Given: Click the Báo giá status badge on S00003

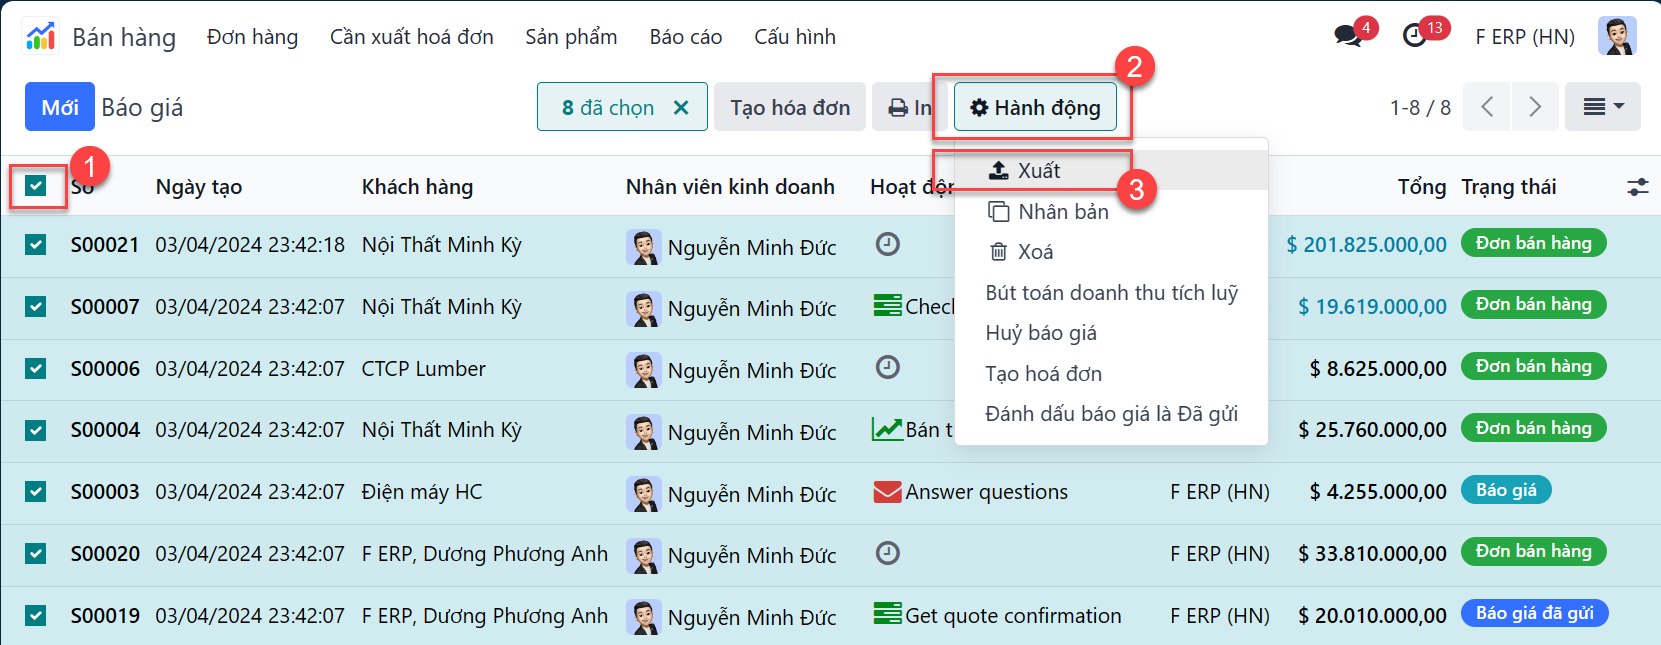Looking at the screenshot, I should pyautogui.click(x=1506, y=490).
